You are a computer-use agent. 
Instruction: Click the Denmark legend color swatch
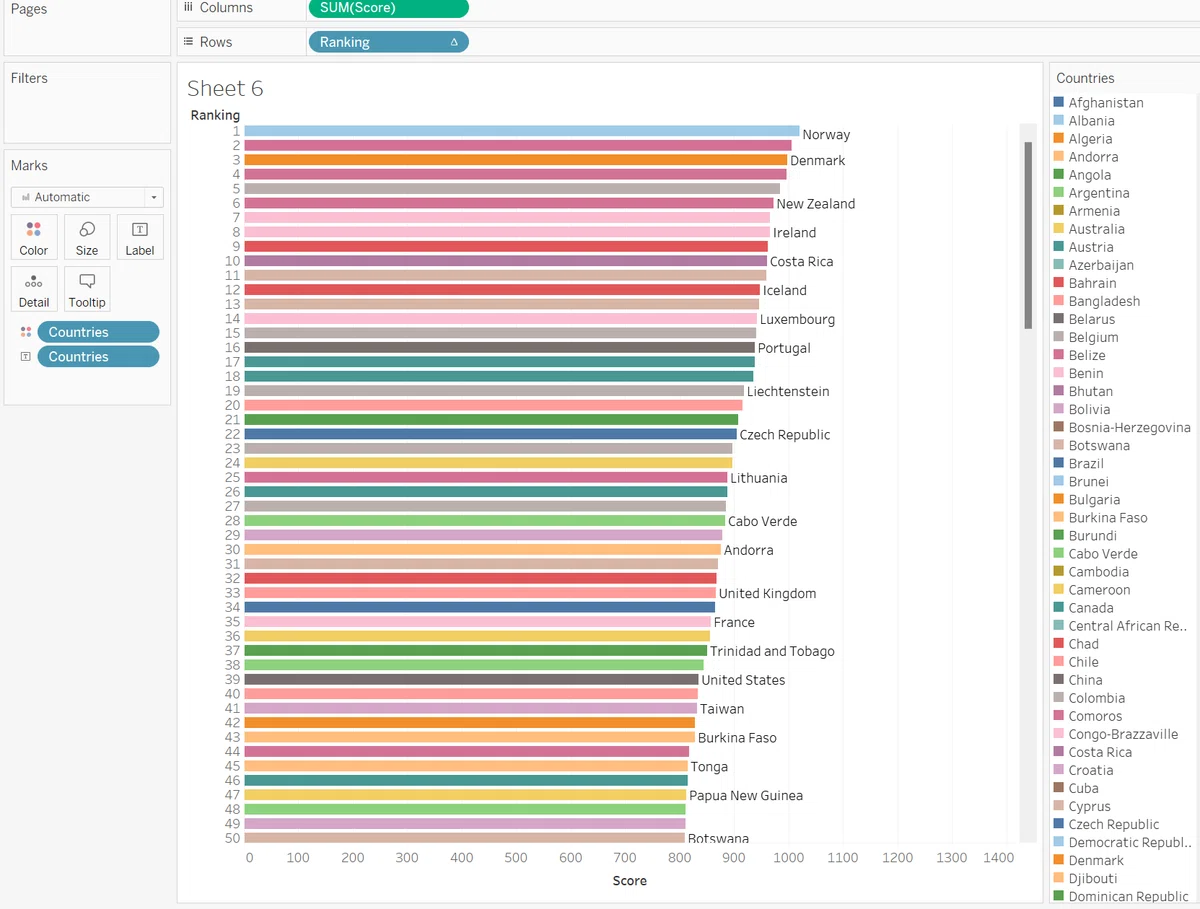pos(1058,860)
